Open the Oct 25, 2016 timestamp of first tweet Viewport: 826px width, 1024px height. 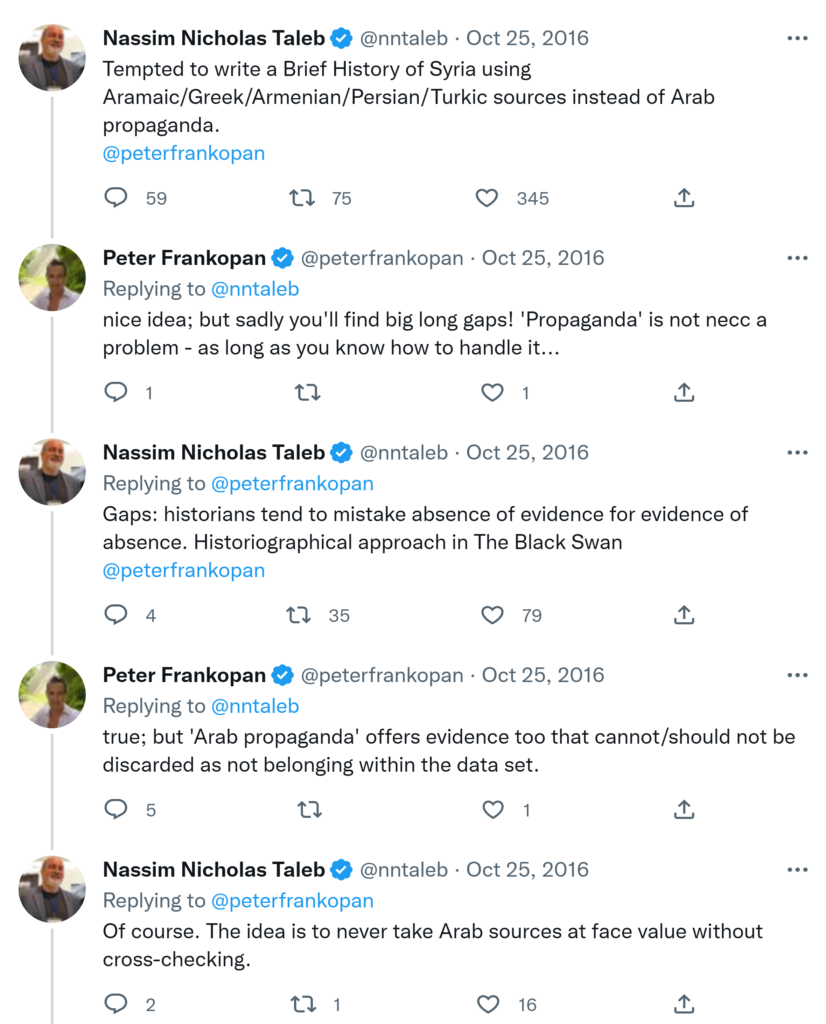click(527, 38)
